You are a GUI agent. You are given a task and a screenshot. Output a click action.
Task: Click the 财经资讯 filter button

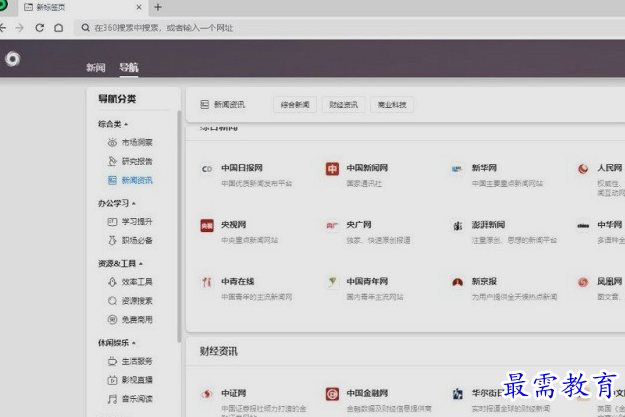[344, 105]
